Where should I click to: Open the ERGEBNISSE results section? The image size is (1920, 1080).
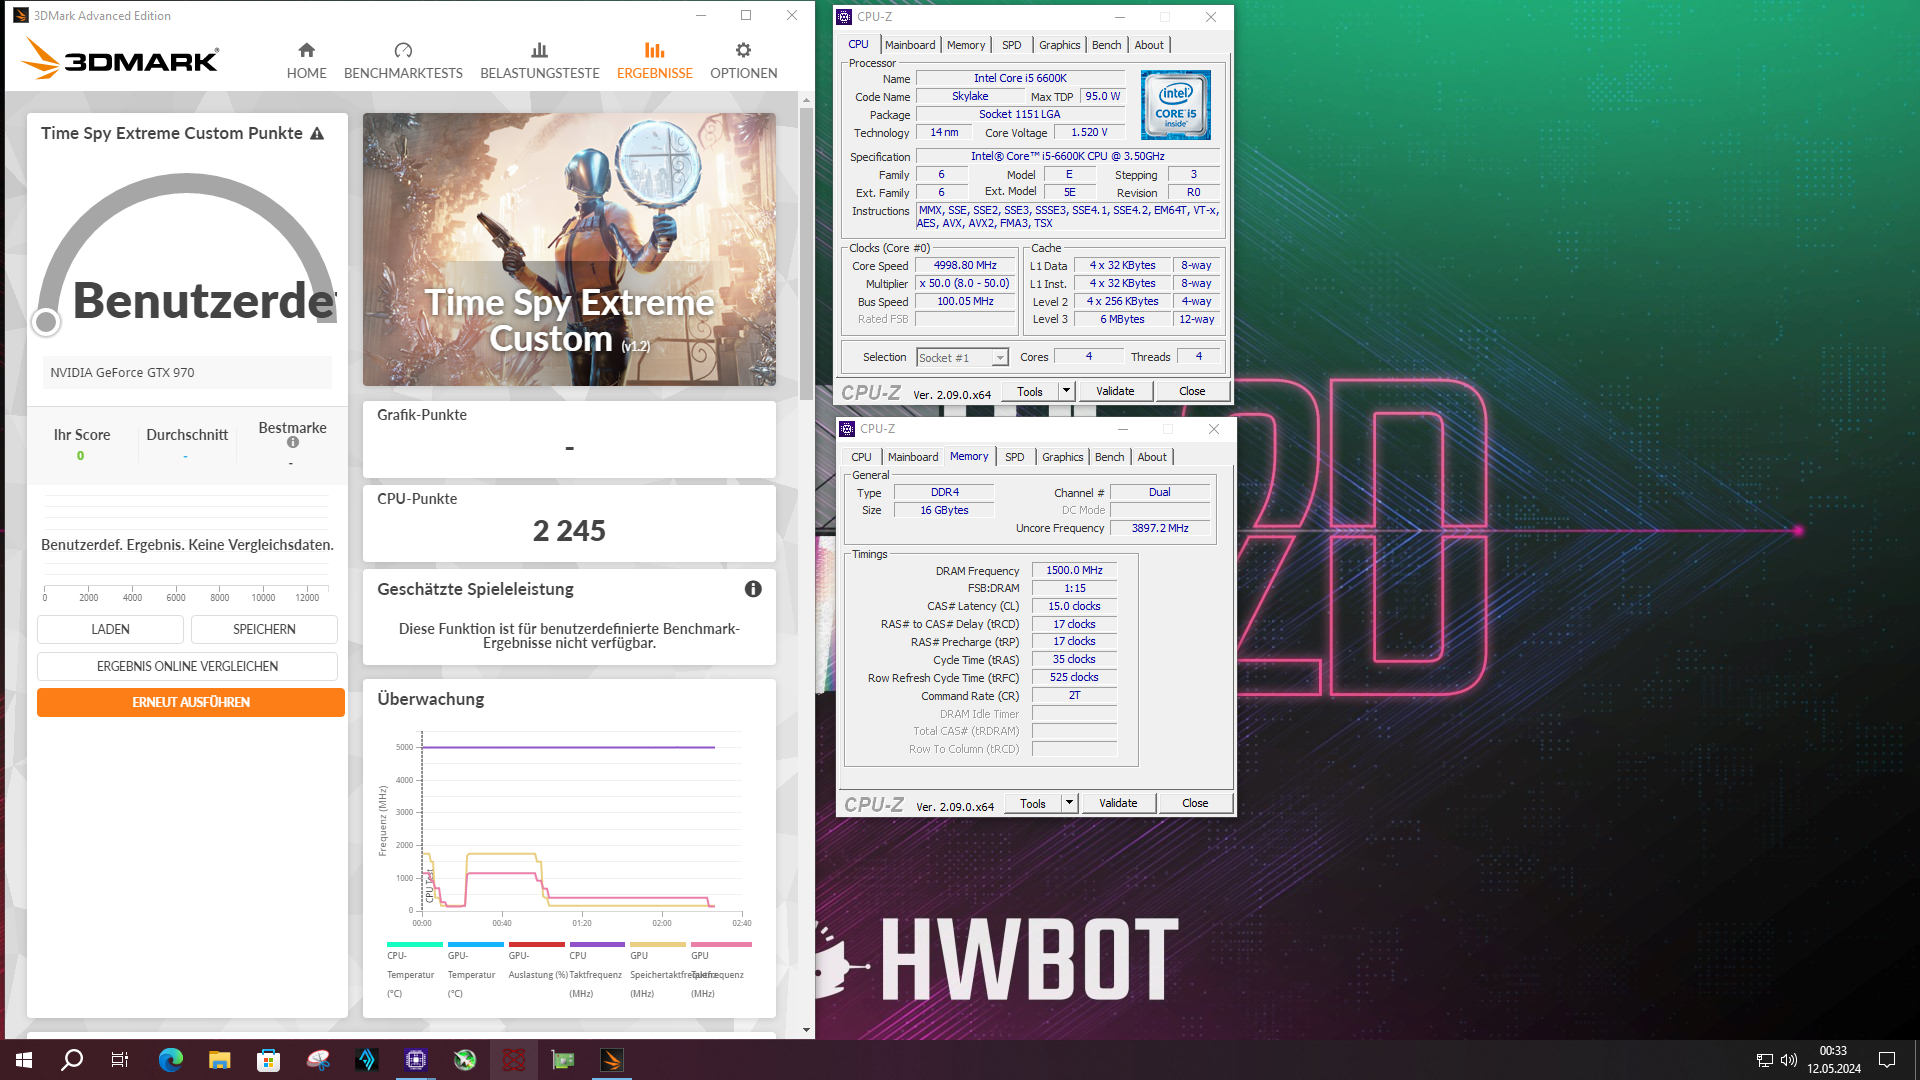(655, 61)
